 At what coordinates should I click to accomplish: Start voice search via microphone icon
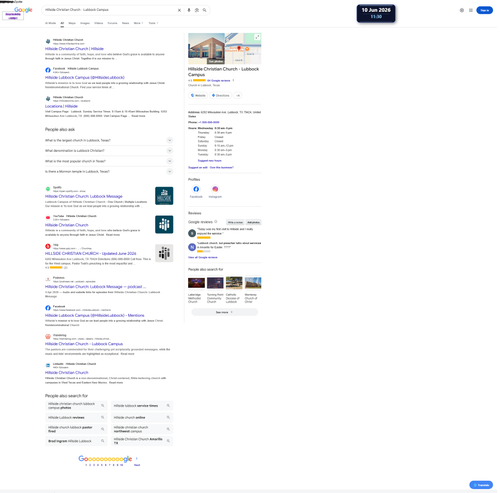click(189, 10)
